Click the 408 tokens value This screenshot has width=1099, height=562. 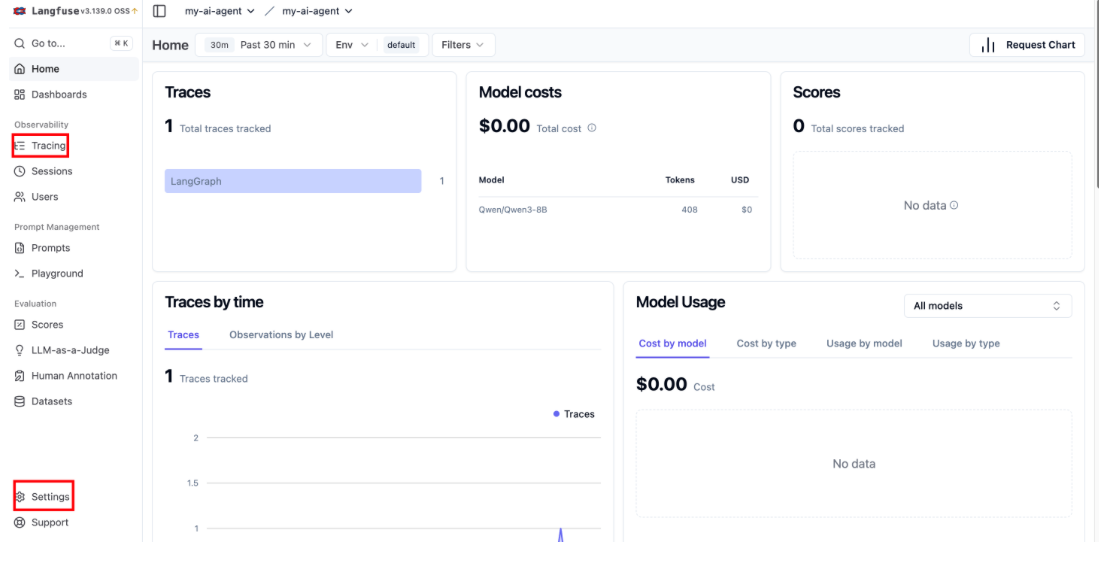[689, 210]
